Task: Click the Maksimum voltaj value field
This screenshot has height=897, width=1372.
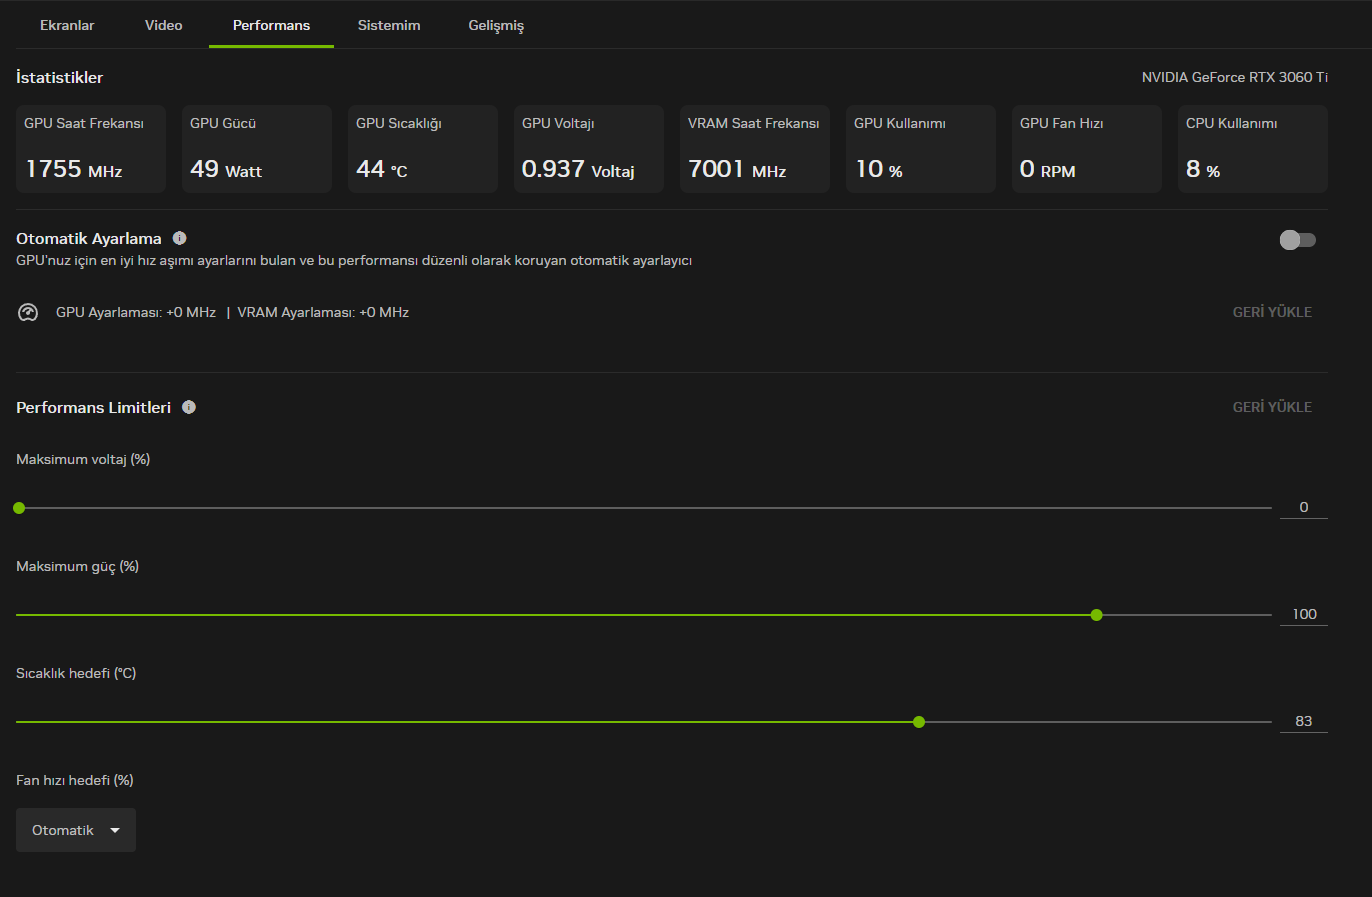Action: (1304, 507)
